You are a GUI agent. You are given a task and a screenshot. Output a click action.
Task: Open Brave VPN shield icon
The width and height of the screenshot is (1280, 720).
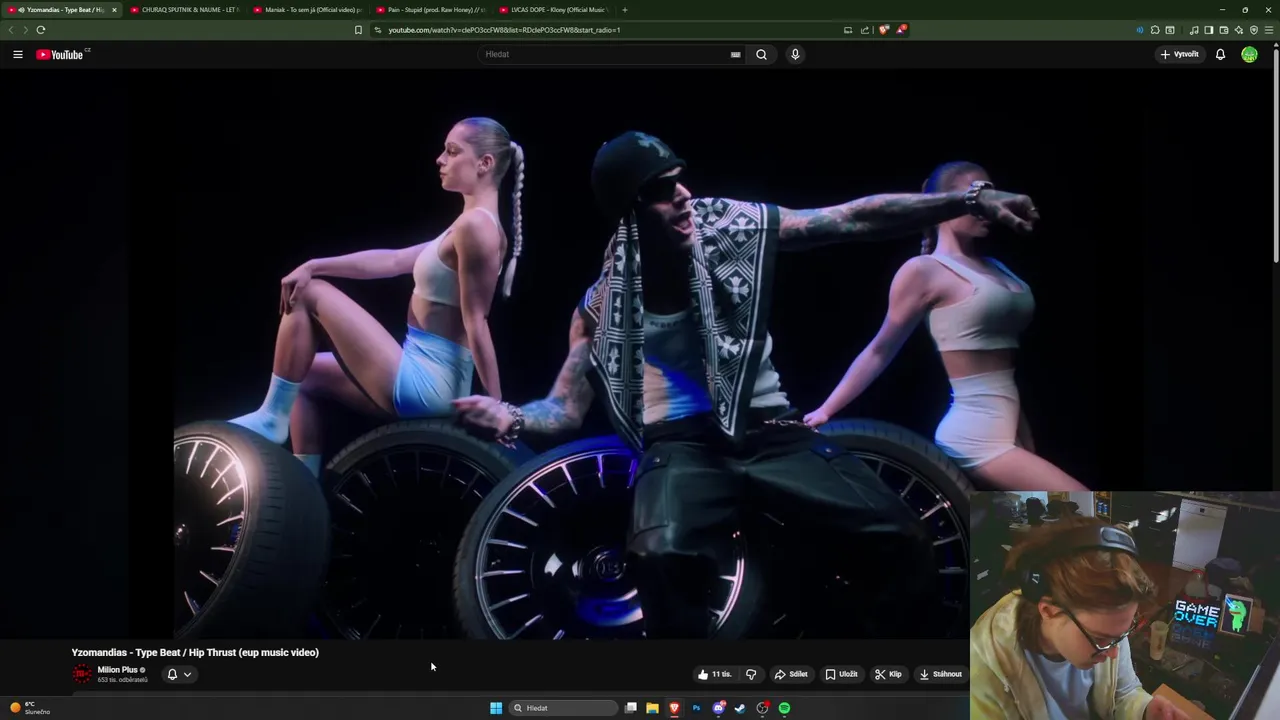1254,30
